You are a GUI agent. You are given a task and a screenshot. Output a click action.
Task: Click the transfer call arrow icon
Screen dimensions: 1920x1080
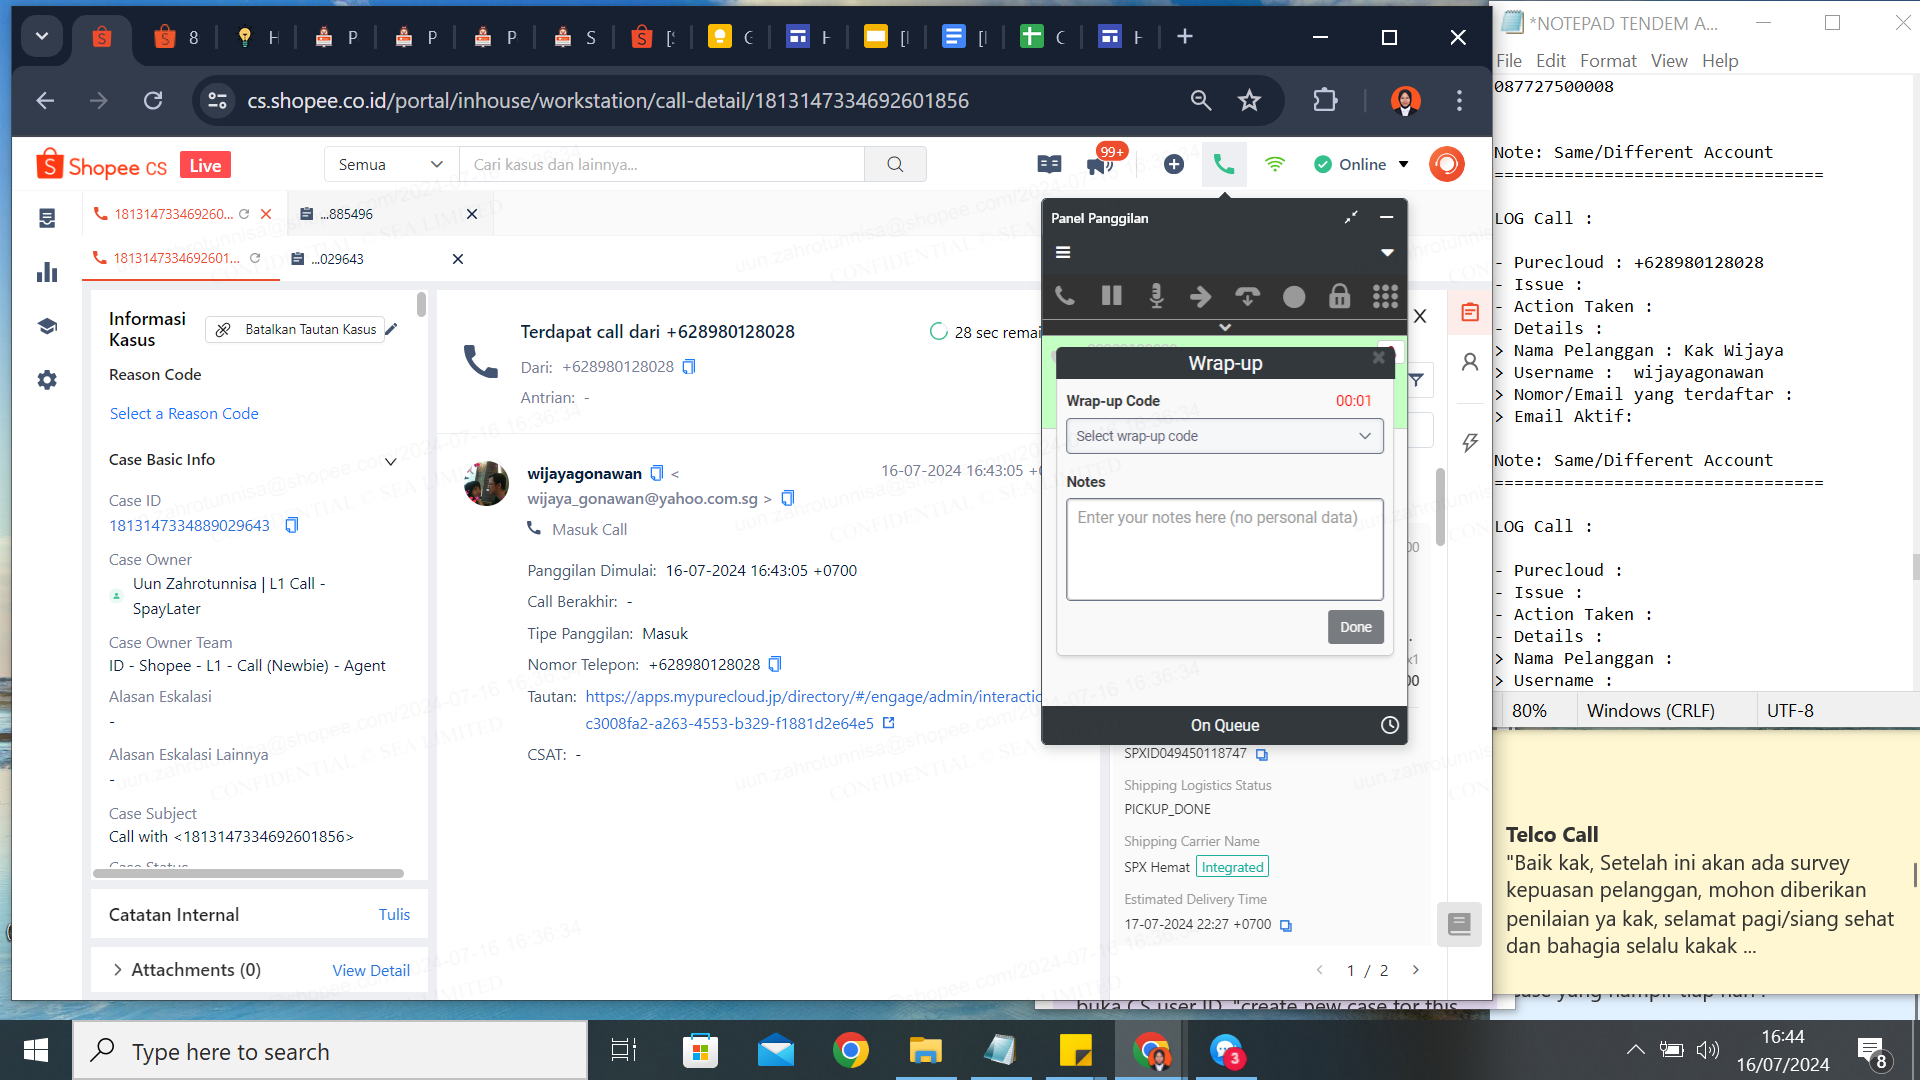pos(1201,296)
